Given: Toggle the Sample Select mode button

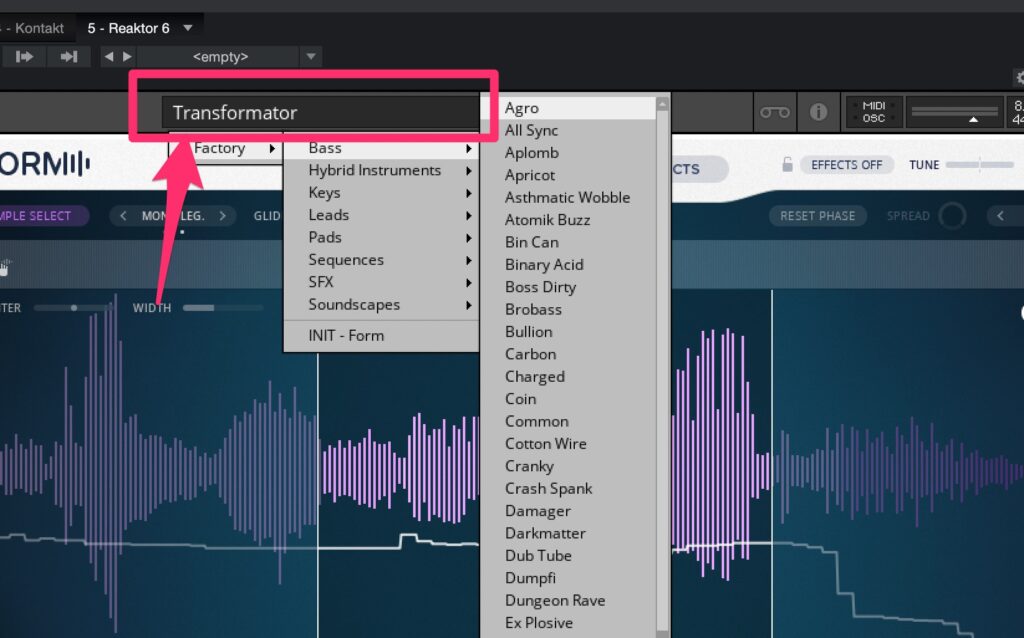Looking at the screenshot, I should pyautogui.click(x=40, y=216).
